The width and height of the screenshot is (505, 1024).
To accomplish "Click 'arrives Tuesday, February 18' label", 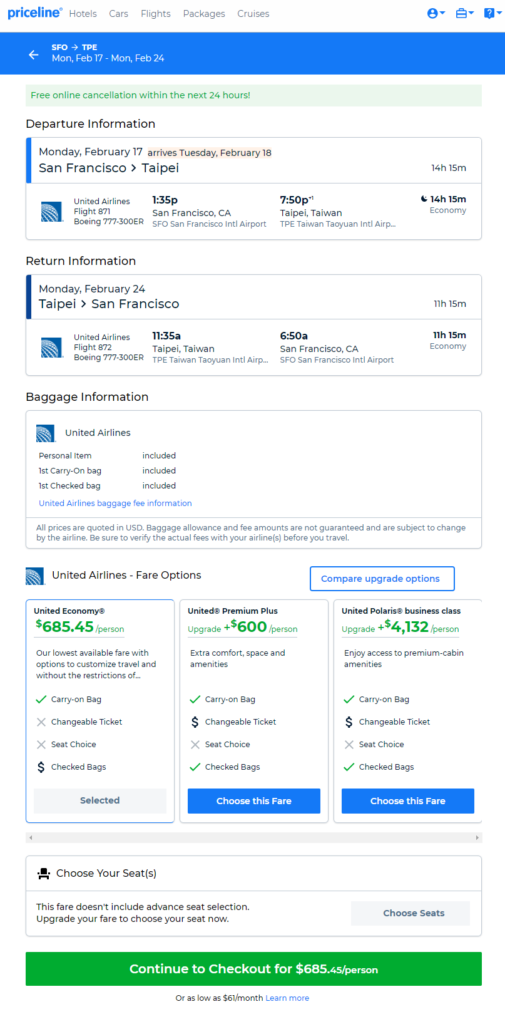I will [x=209, y=153].
